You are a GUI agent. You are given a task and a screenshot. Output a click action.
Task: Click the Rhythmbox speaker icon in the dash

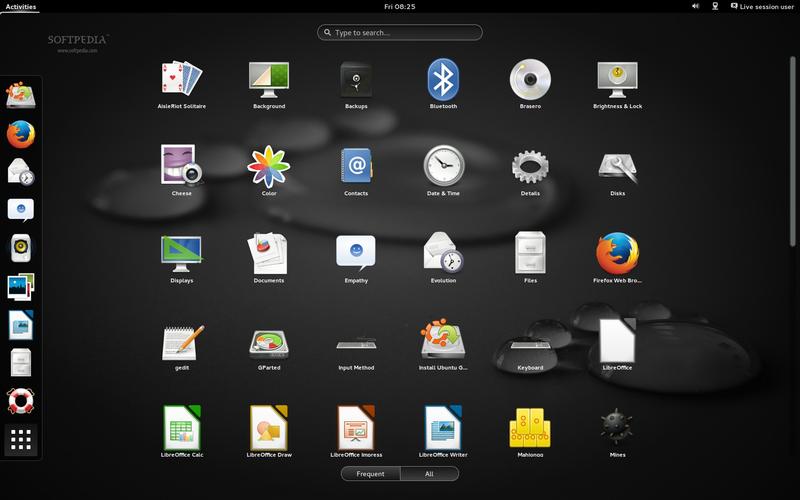[21, 248]
